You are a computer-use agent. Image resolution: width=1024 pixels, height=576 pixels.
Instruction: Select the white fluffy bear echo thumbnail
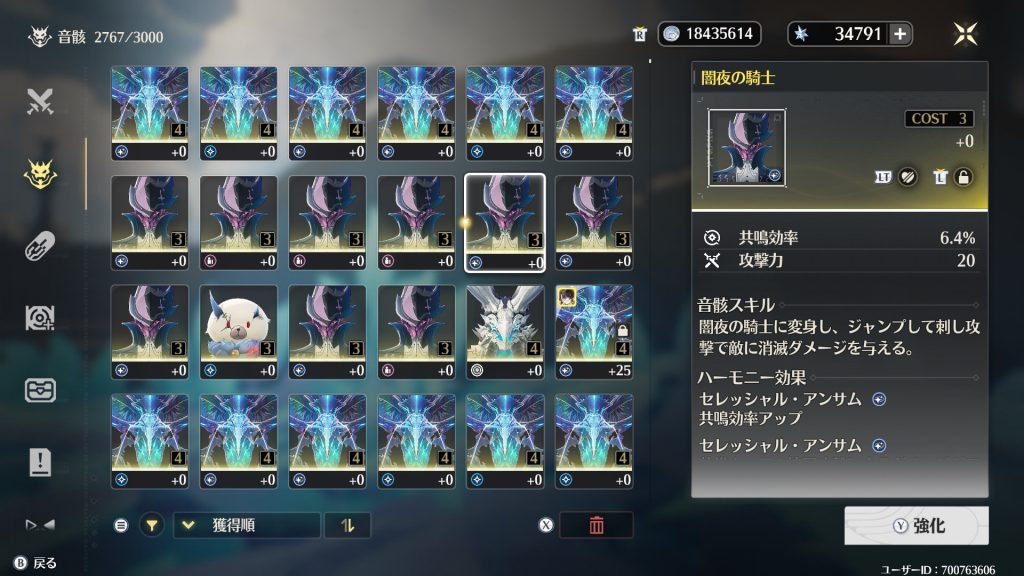tap(238, 332)
